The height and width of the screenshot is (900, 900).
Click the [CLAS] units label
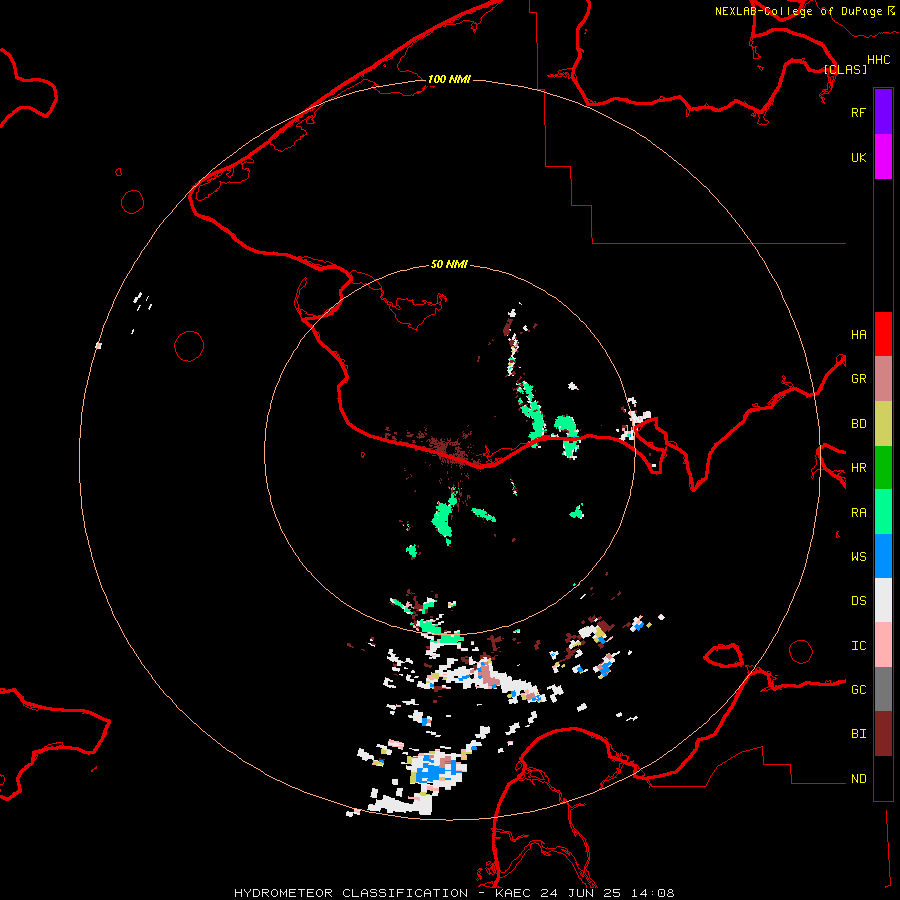845,69
